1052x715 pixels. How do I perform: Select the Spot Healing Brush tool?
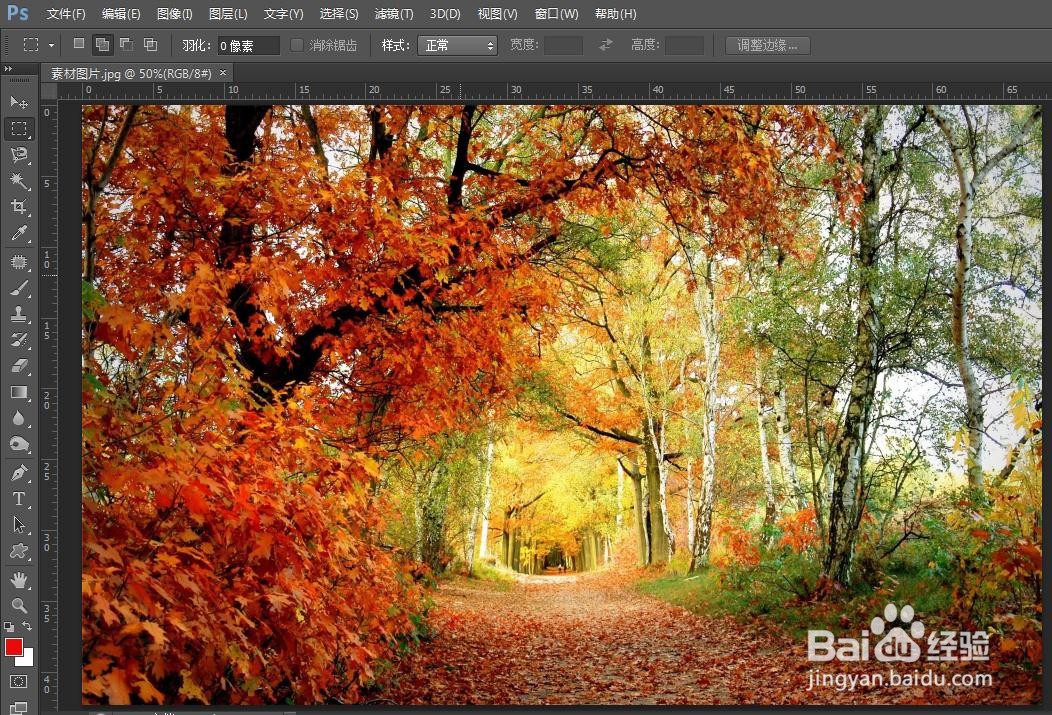point(19,262)
